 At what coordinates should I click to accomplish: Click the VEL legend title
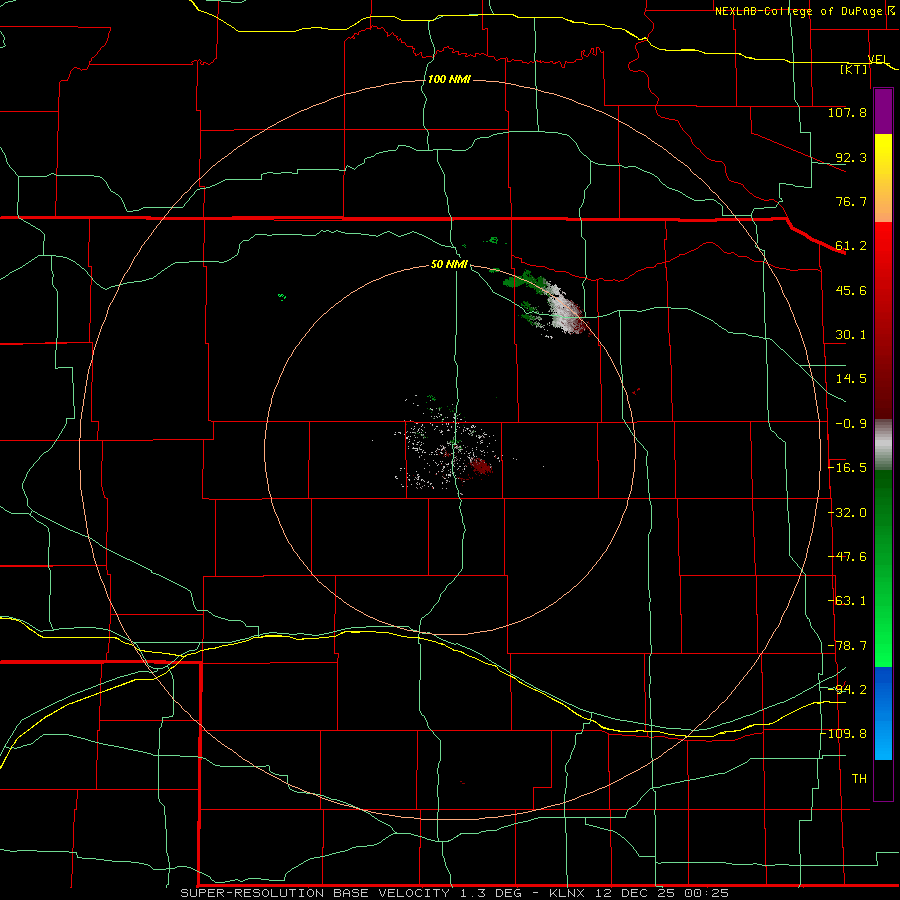[x=878, y=60]
